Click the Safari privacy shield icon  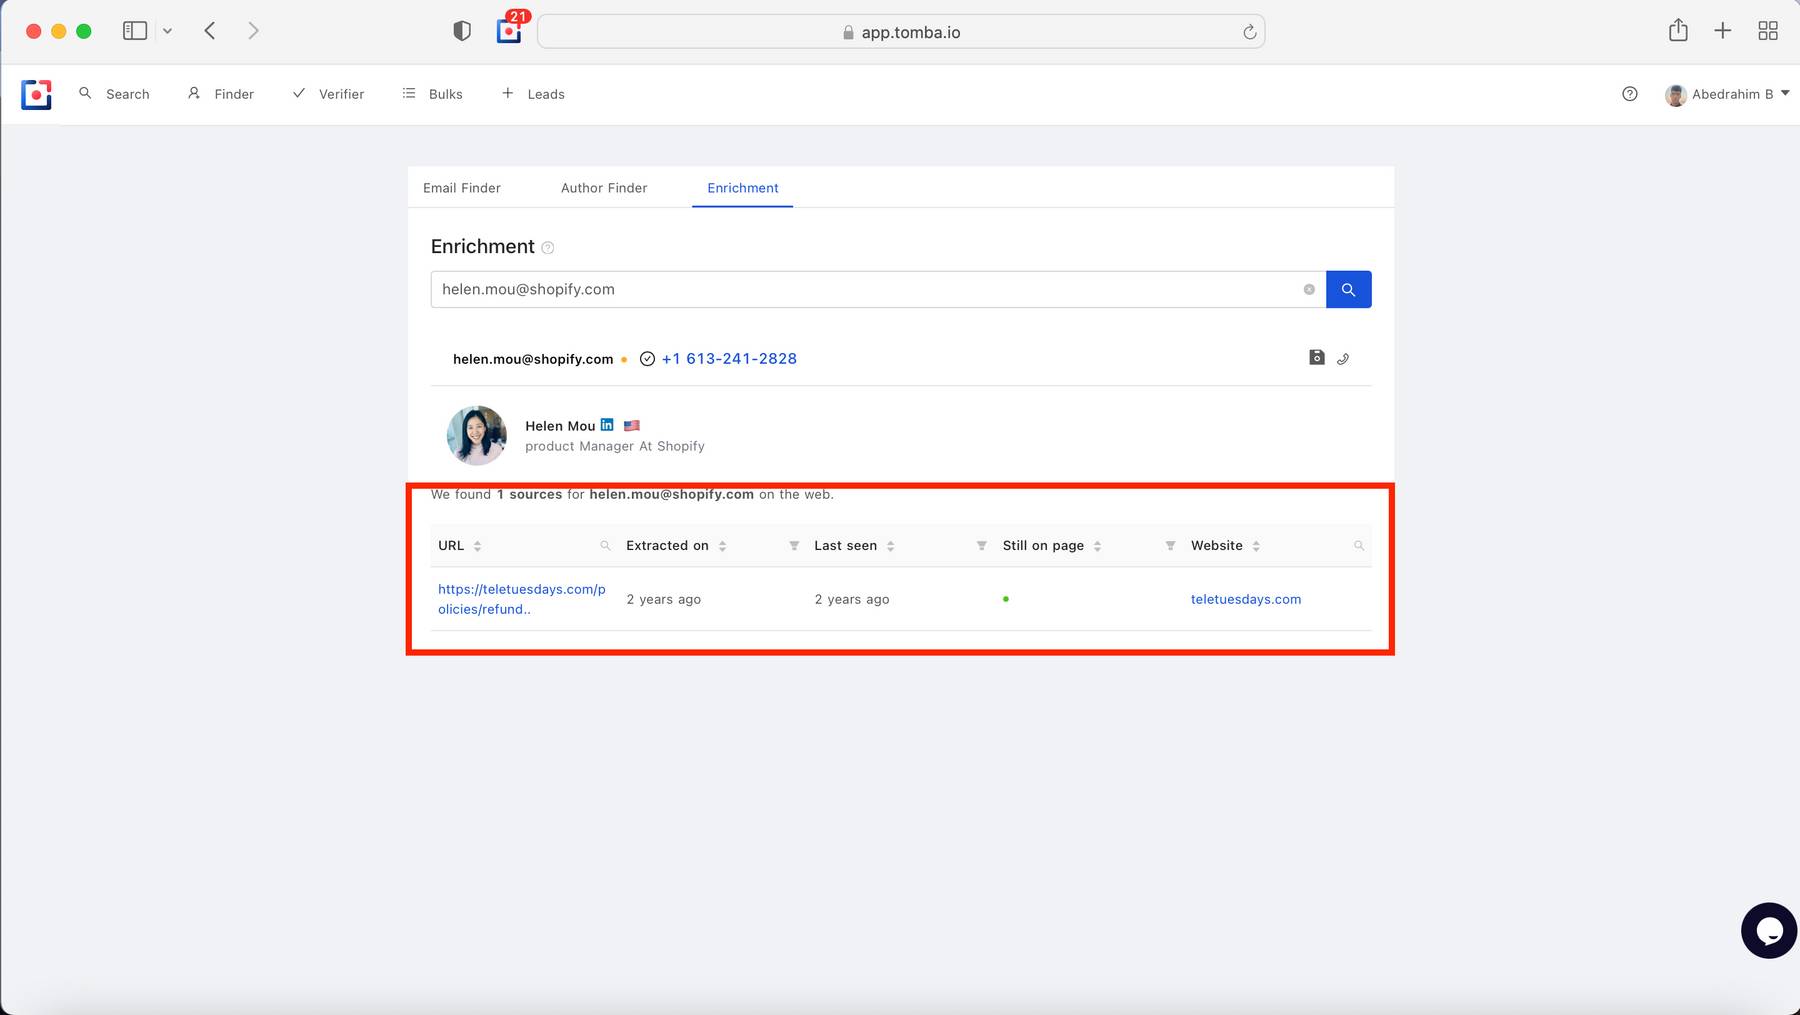point(462,31)
